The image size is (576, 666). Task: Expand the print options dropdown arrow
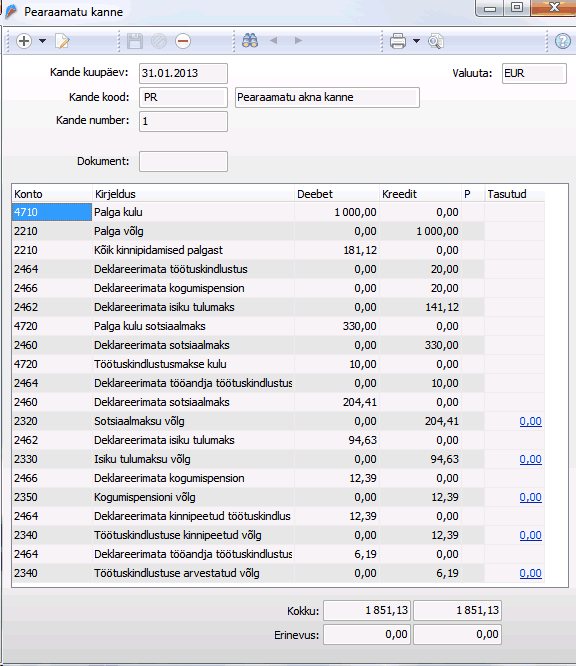[x=416, y=41]
